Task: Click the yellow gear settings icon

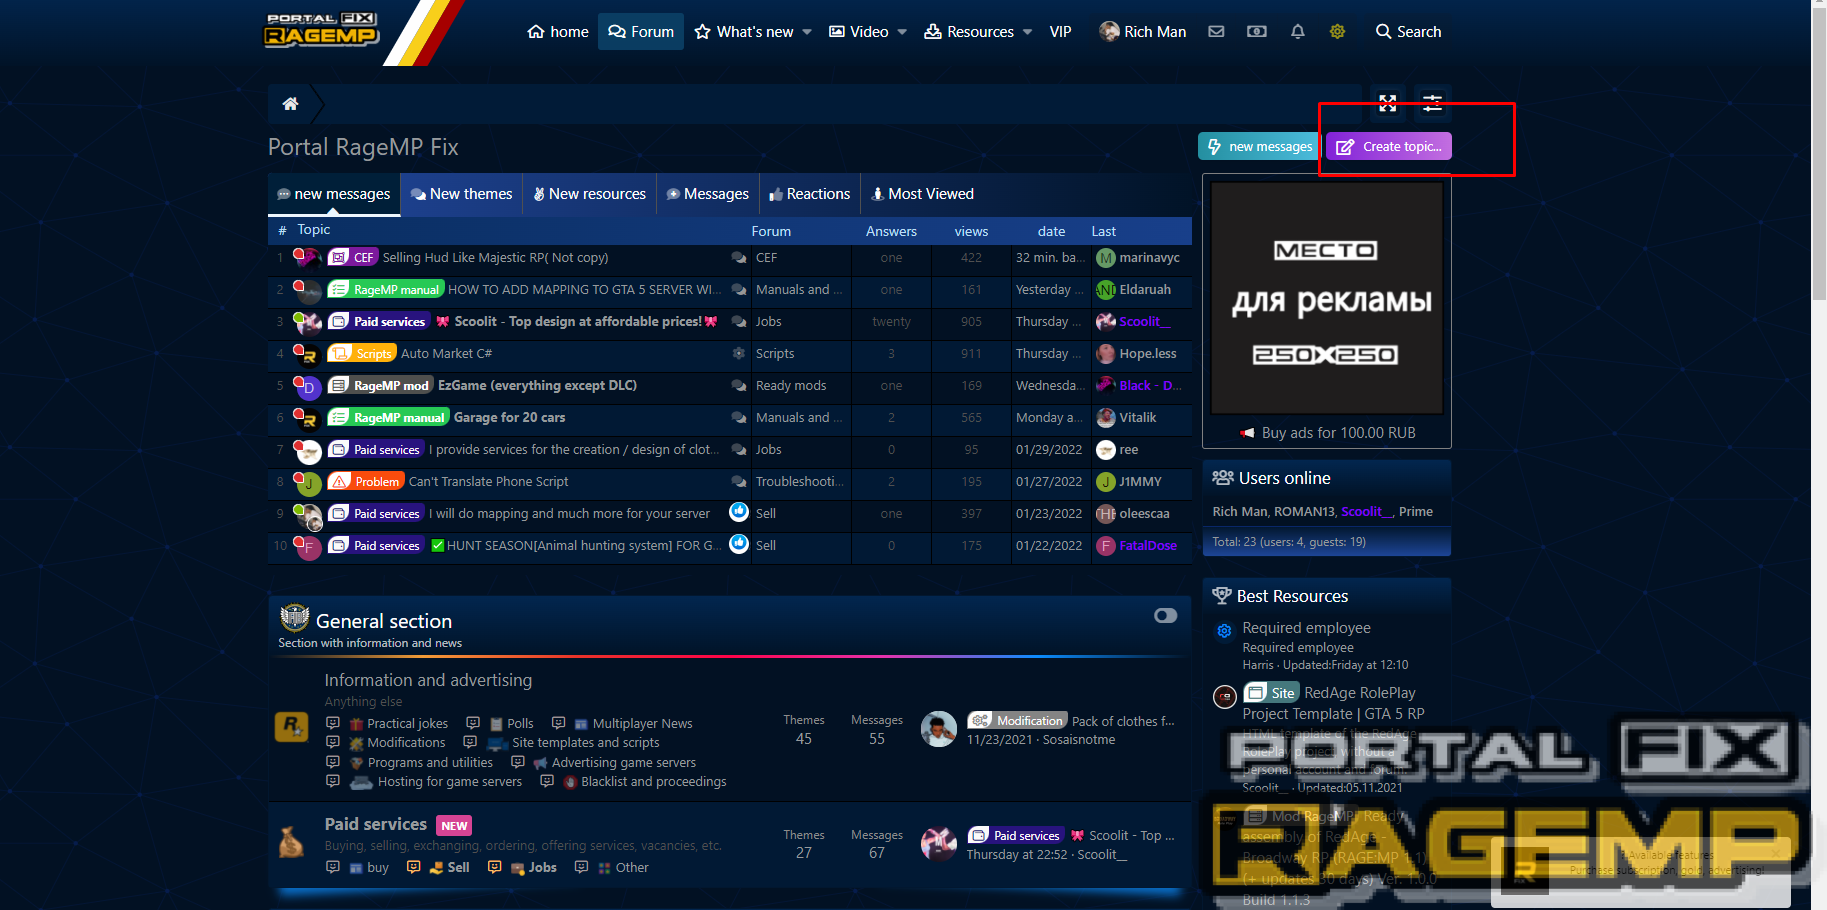Action: click(x=1337, y=32)
